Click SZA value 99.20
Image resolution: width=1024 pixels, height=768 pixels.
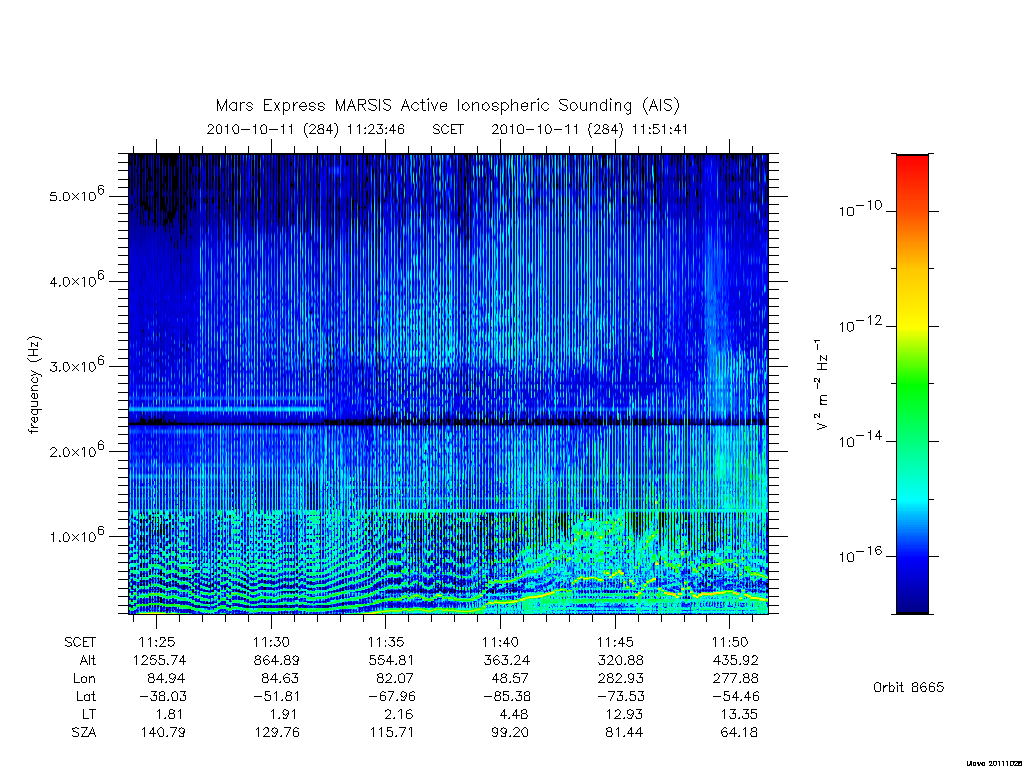click(510, 733)
